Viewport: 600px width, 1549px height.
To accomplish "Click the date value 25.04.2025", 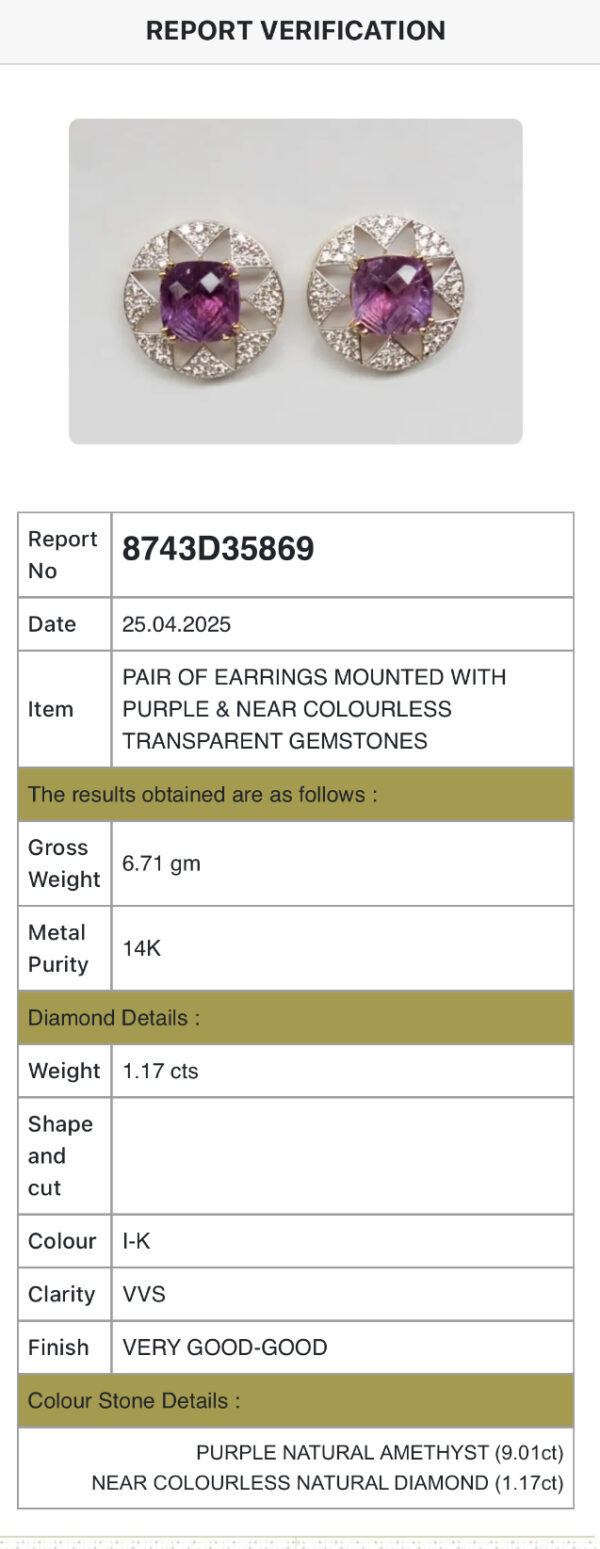I will [177, 624].
